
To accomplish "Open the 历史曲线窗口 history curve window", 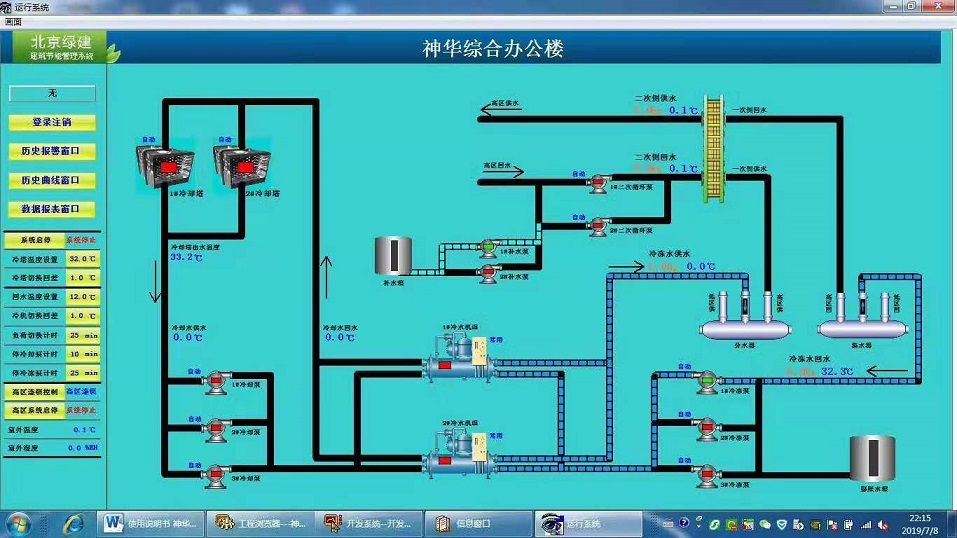I will click(52, 181).
